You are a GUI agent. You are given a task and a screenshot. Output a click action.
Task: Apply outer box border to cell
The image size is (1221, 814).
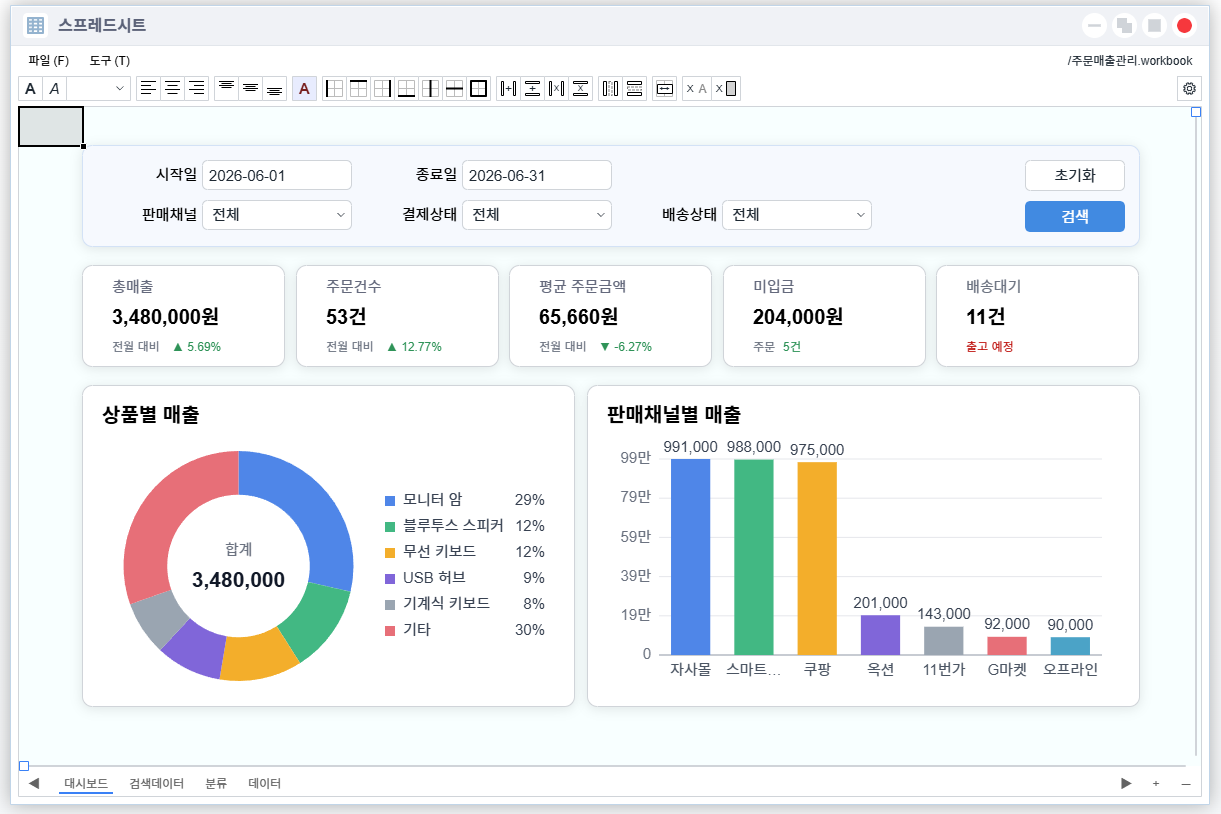coord(479,89)
